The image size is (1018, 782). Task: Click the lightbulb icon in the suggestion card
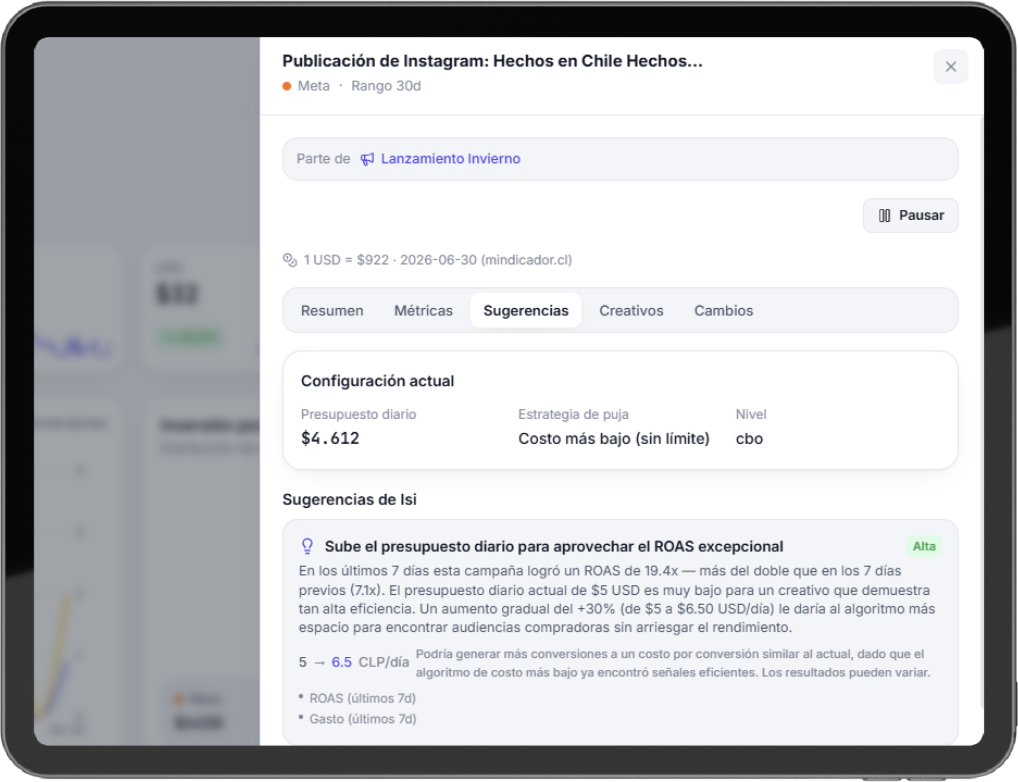click(307, 546)
